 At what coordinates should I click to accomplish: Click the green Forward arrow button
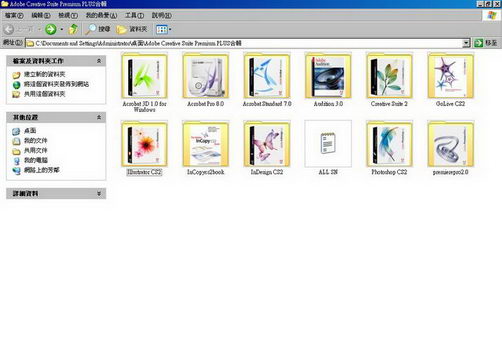[x=51, y=29]
